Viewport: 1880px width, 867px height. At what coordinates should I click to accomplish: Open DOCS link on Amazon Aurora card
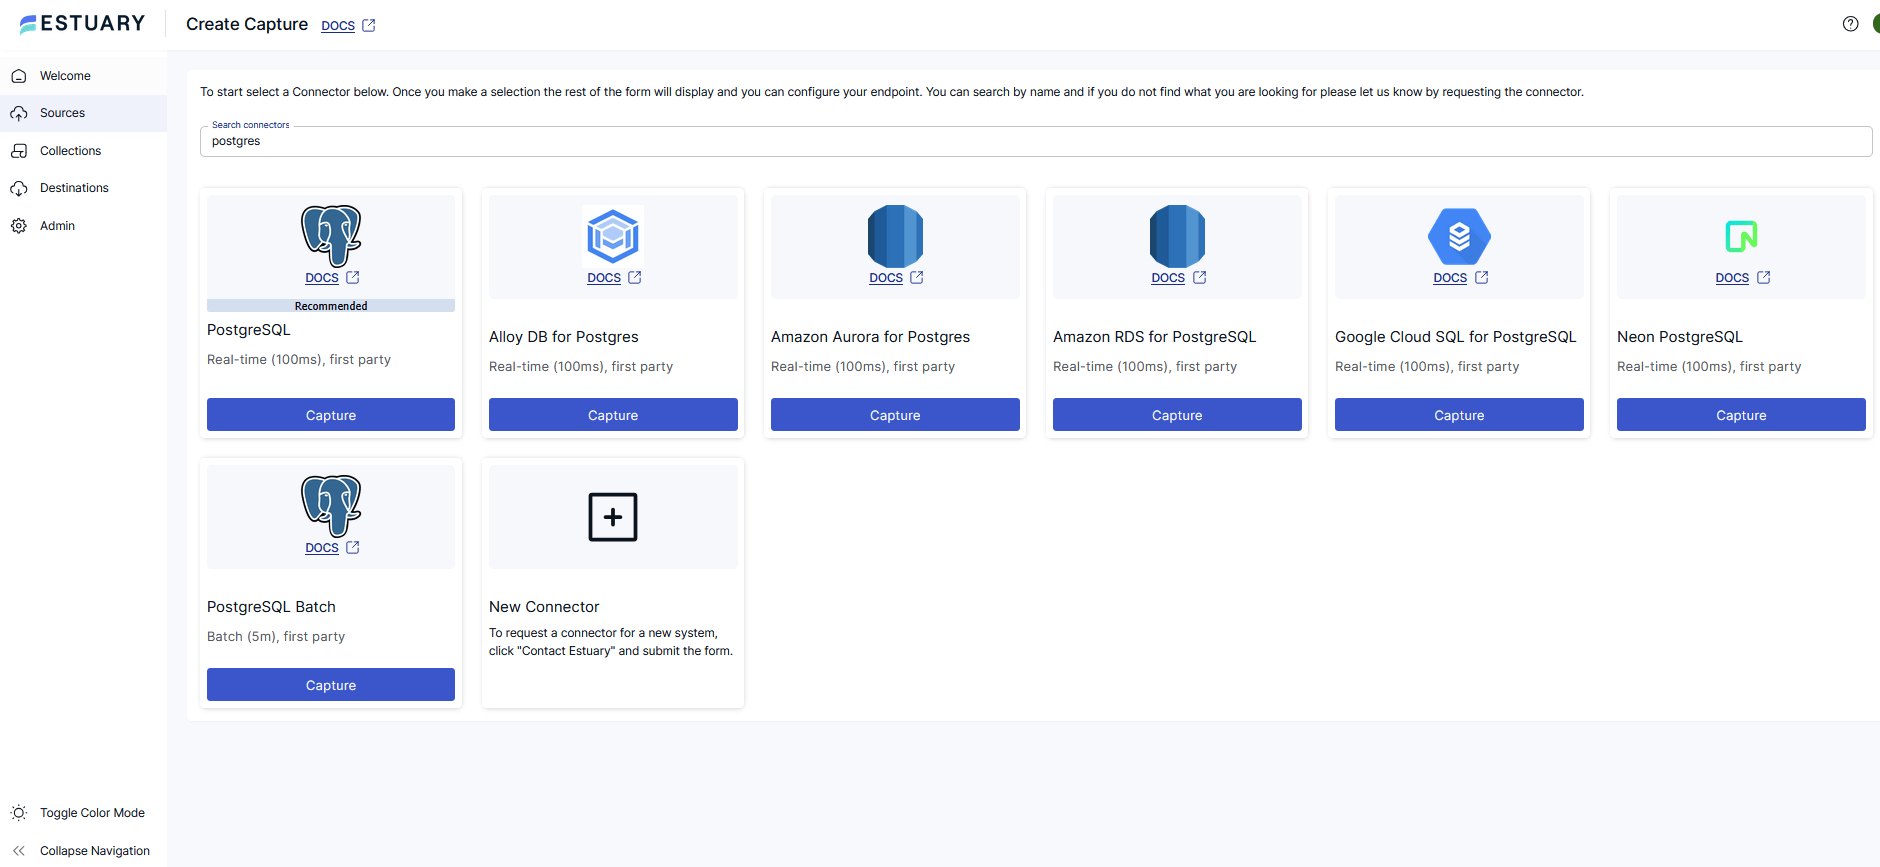pyautogui.click(x=886, y=278)
